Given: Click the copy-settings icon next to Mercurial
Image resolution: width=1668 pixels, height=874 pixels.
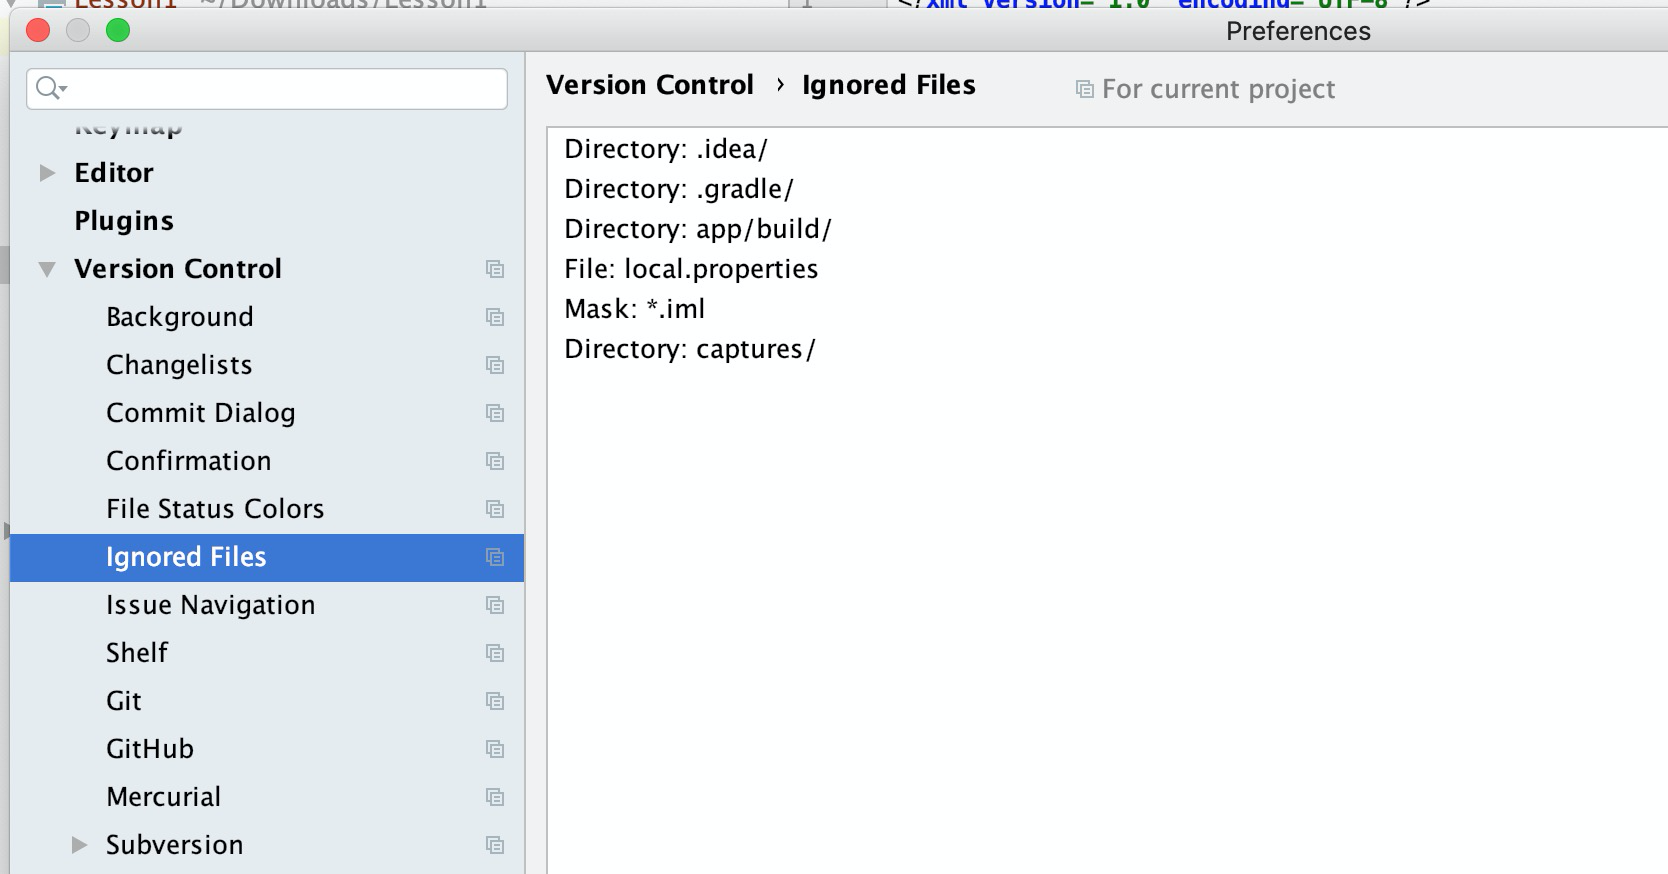Looking at the screenshot, I should pos(495,797).
